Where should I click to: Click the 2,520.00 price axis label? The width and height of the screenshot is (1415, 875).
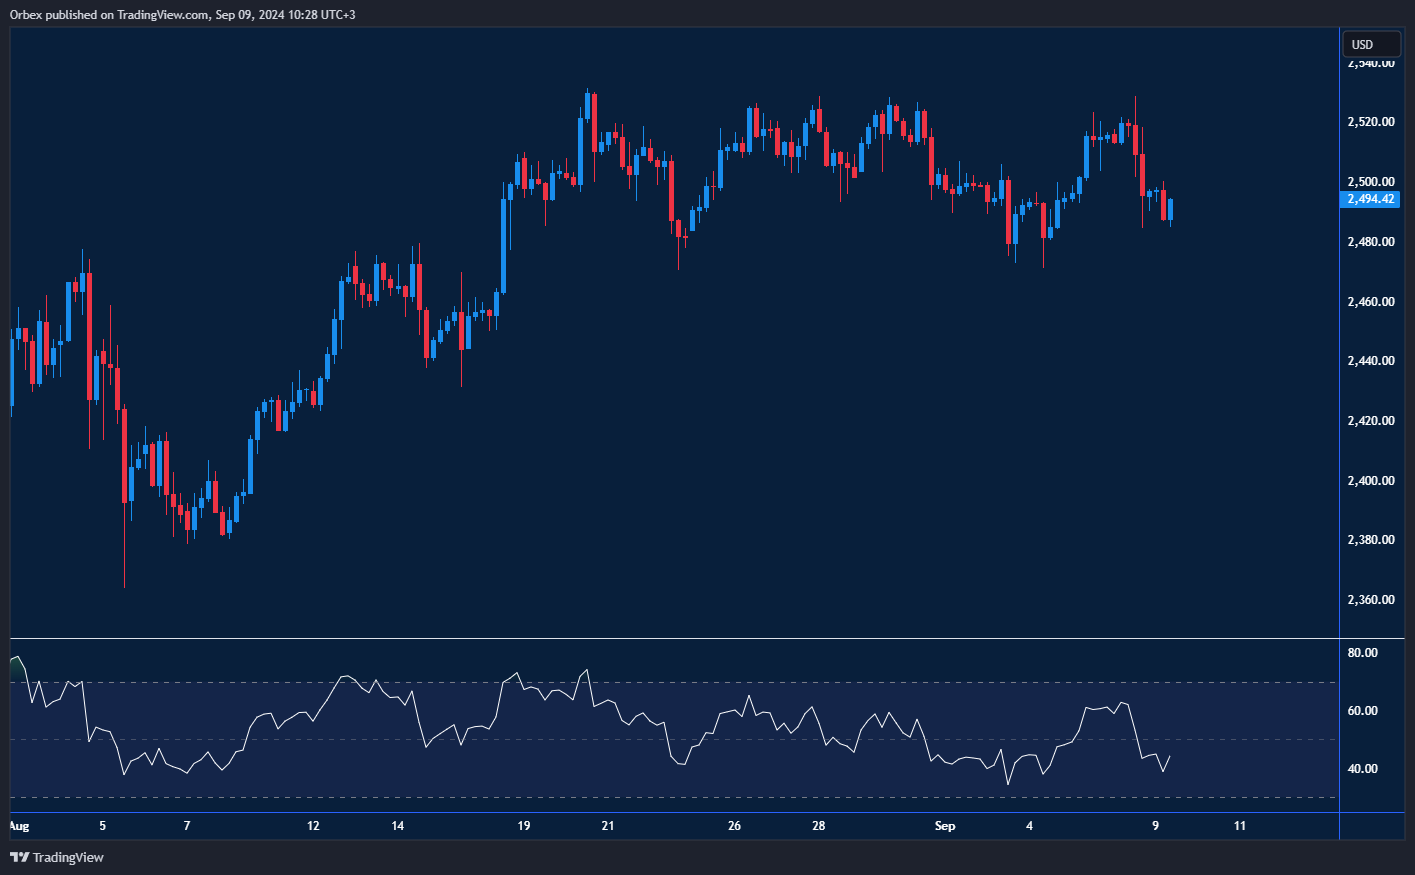1370,122
